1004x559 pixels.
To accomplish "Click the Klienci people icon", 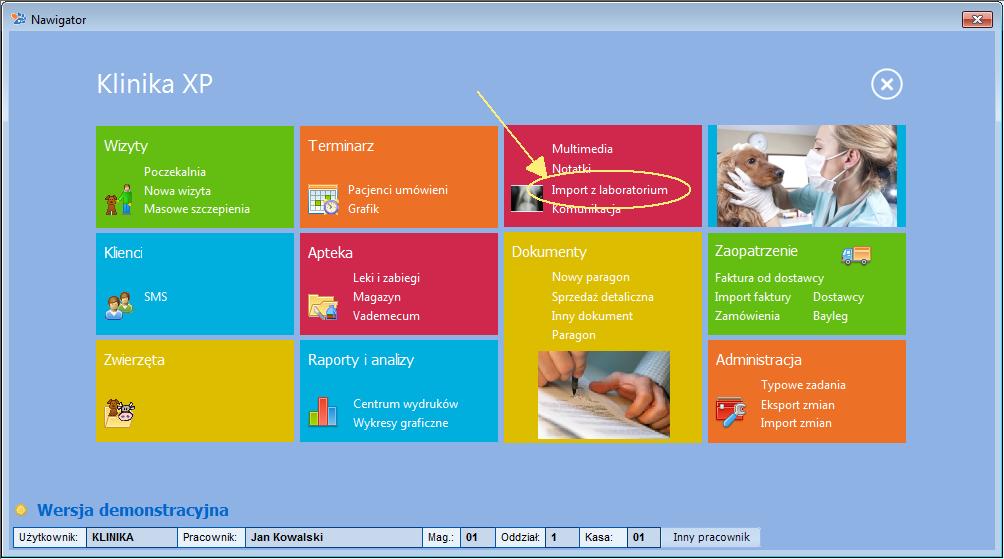I will point(119,305).
